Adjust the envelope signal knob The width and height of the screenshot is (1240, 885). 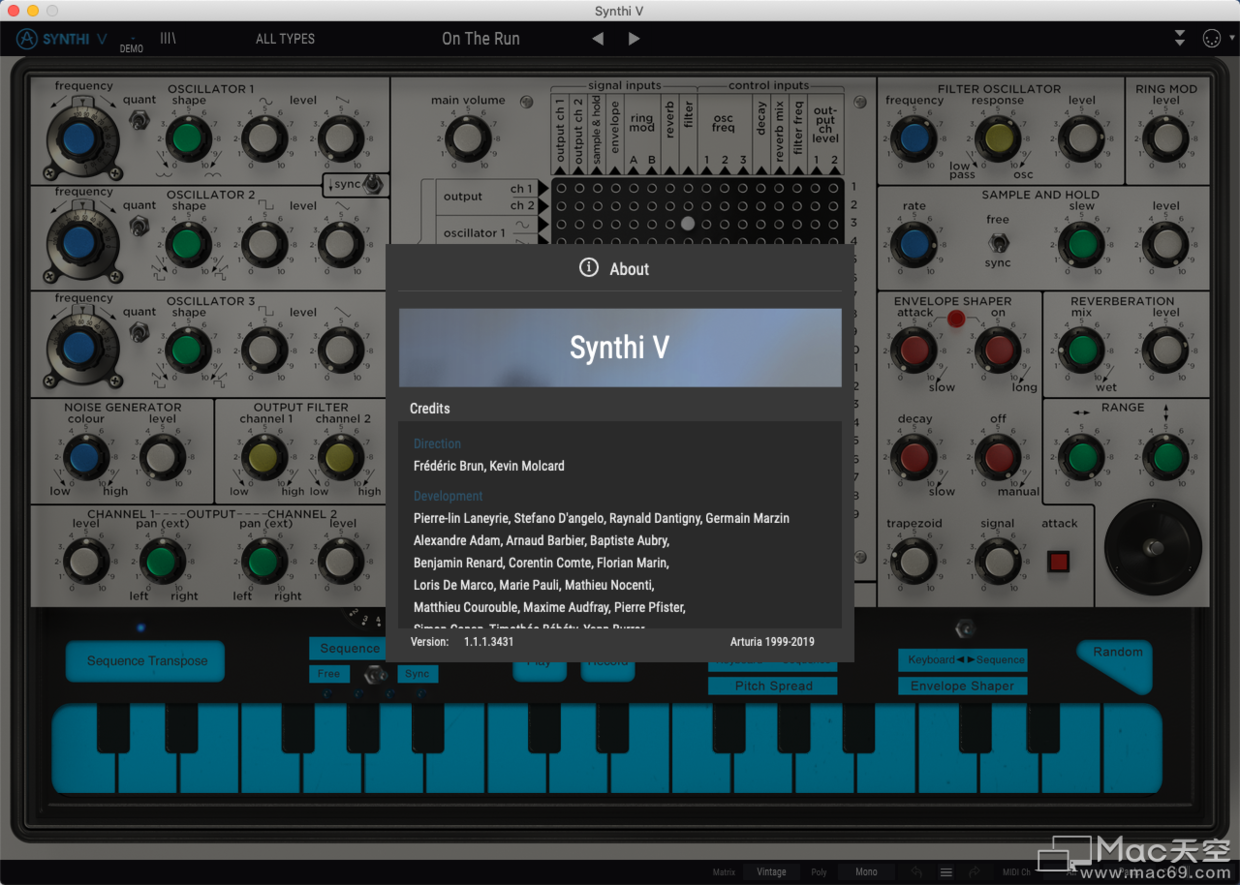click(998, 562)
